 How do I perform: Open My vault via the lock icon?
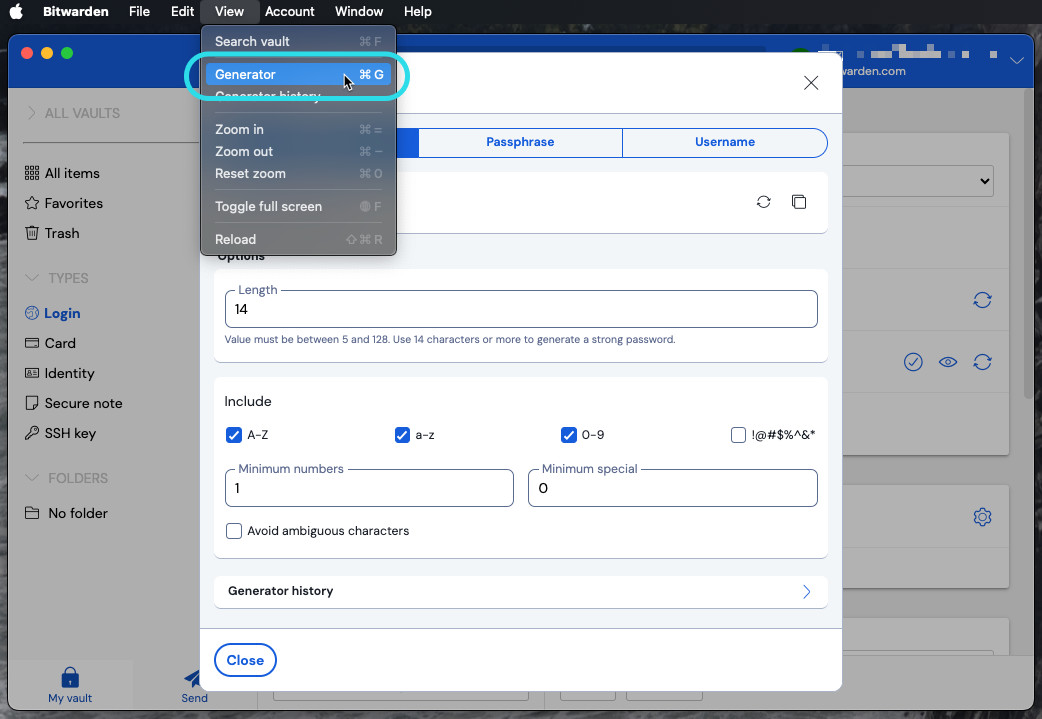tap(70, 680)
